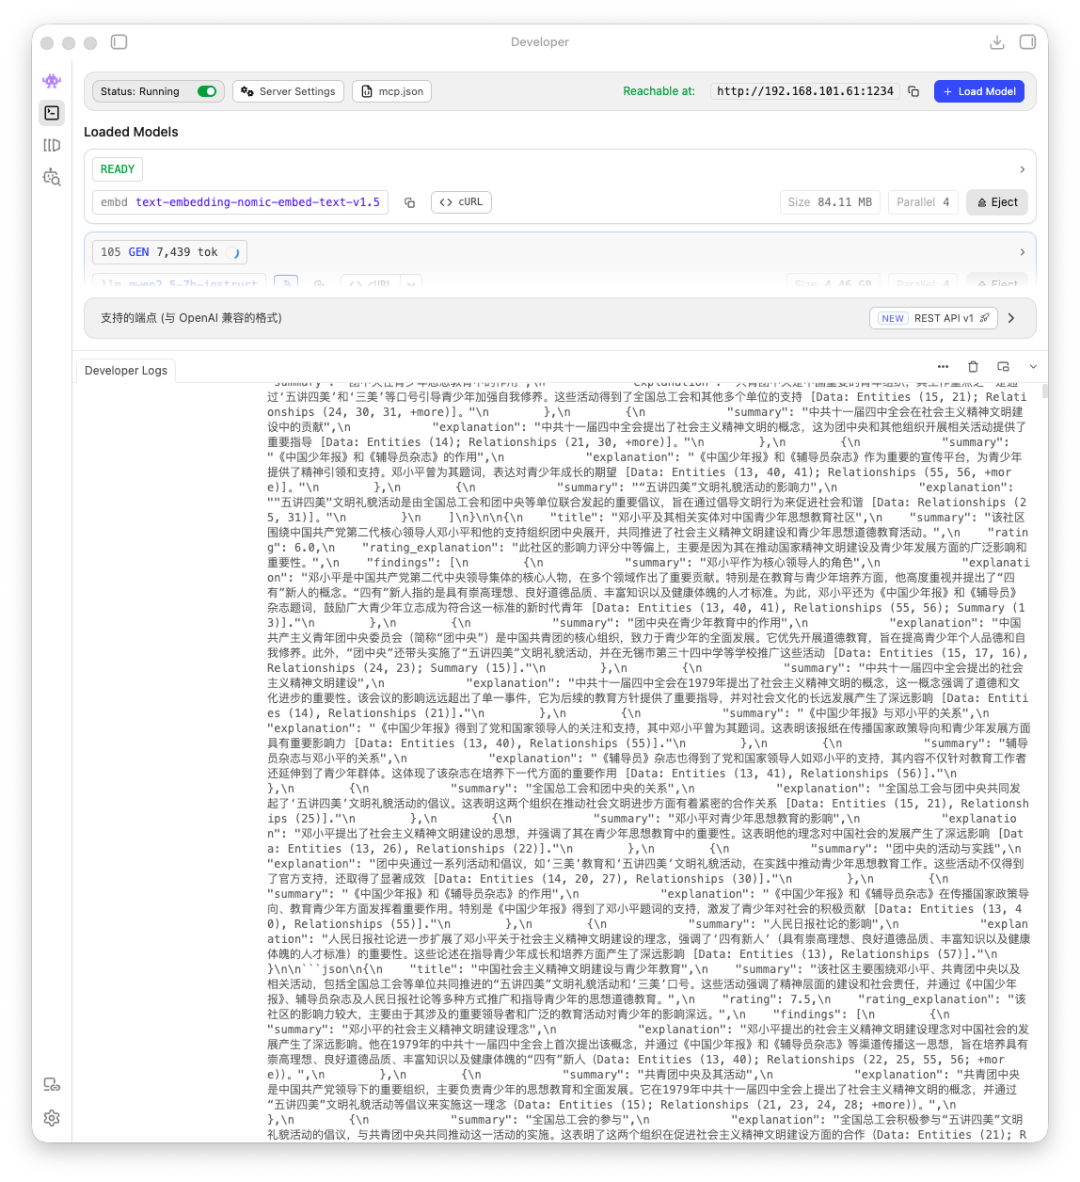1080x1182 pixels.
Task: Click the server address 192.168.101.61:1234 field
Action: (x=805, y=91)
